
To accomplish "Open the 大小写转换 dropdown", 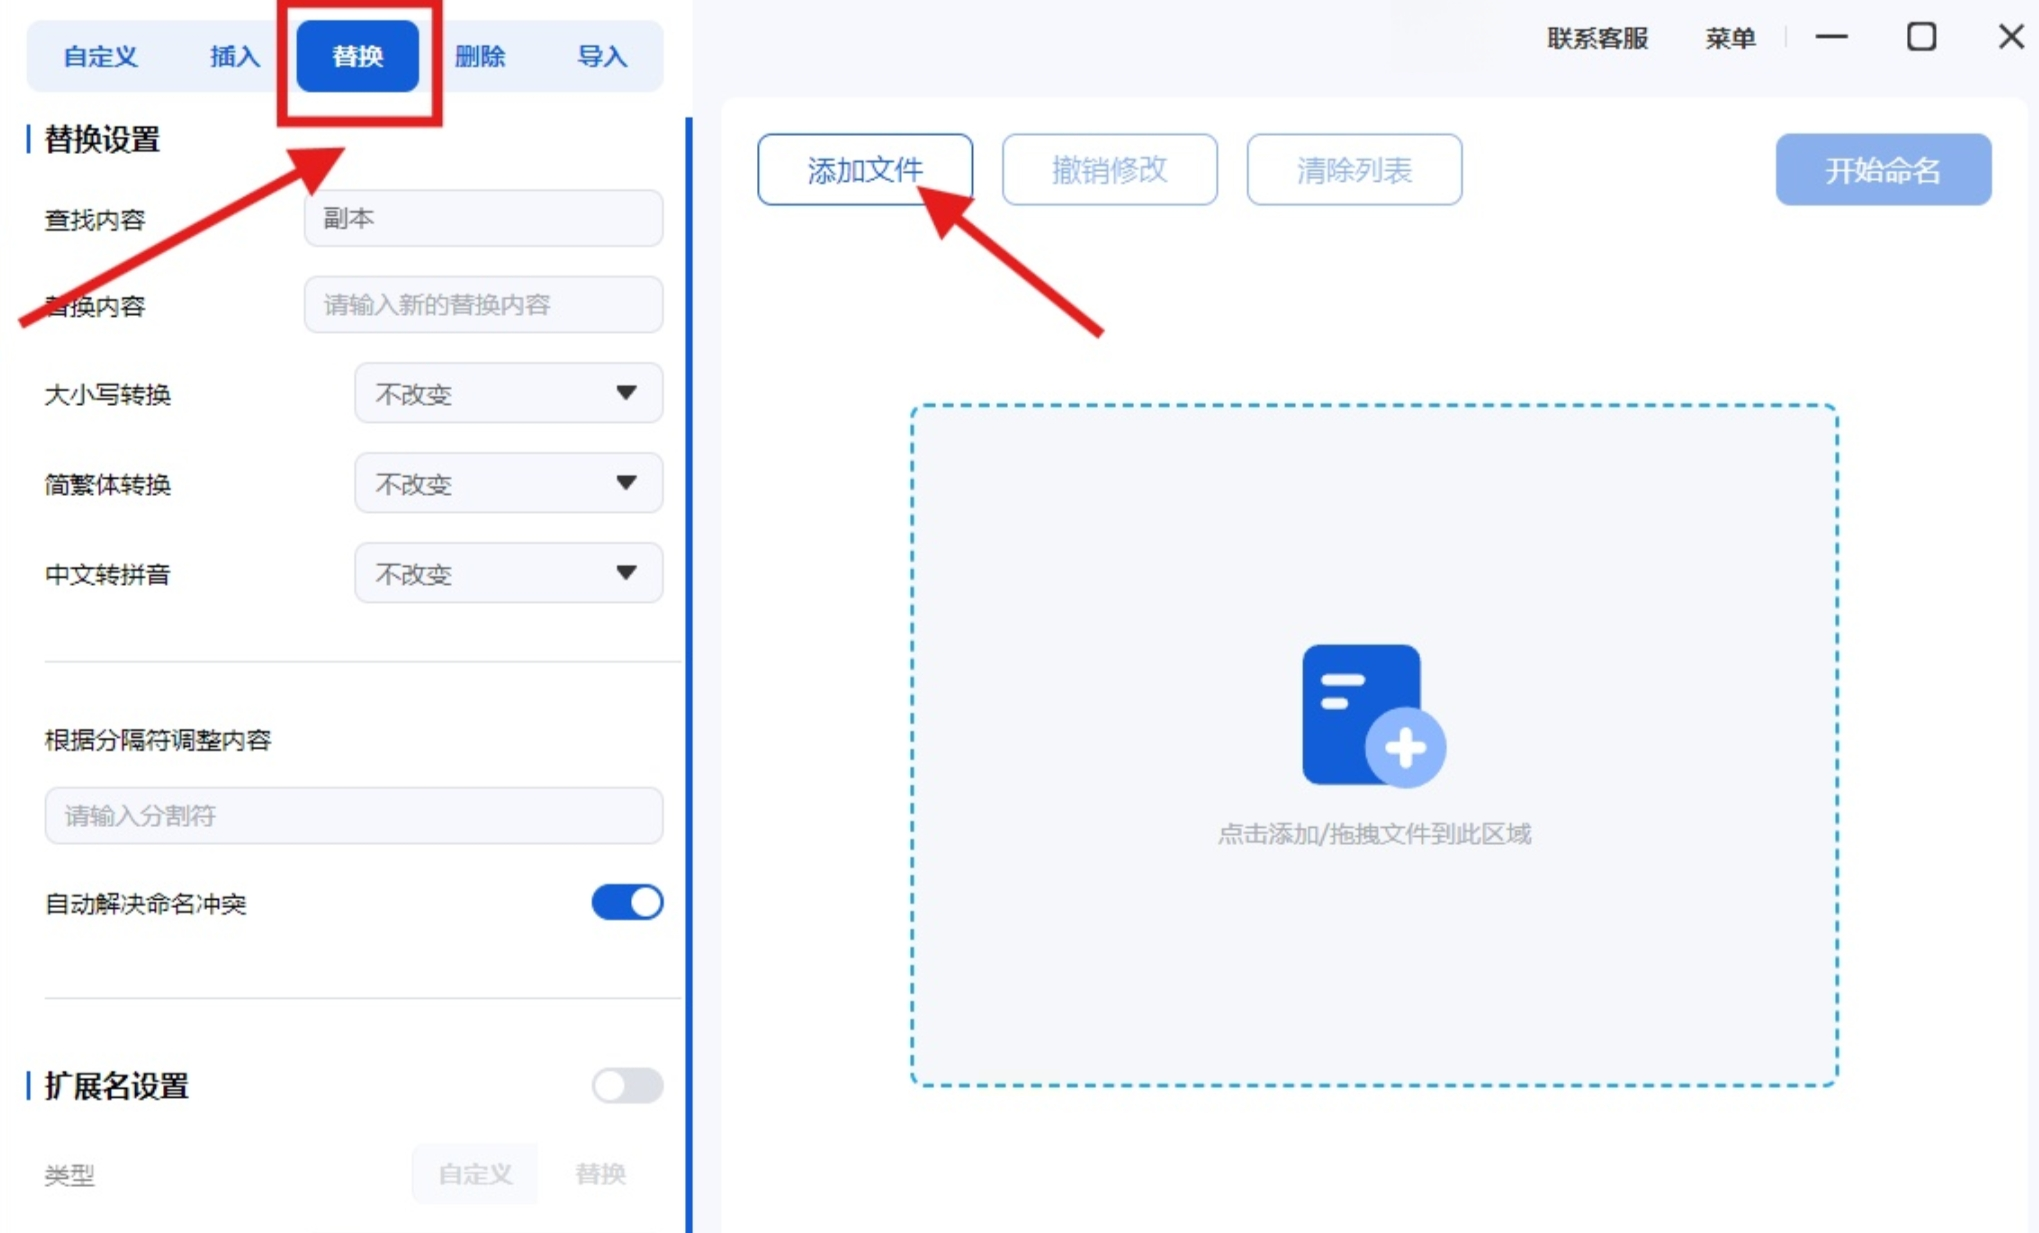I will [508, 393].
